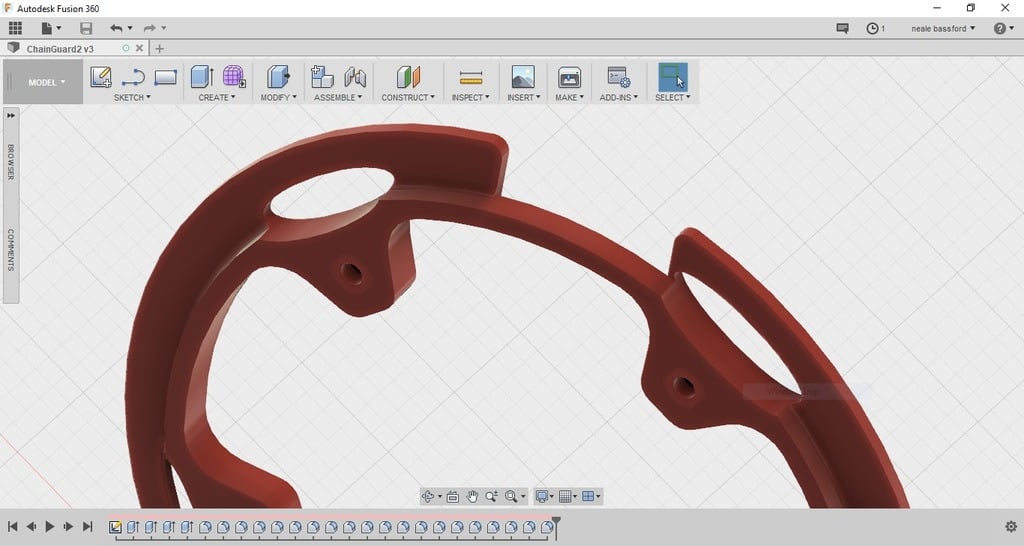Click the timeline end position marker
1024x546 pixels.
pyautogui.click(x=557, y=522)
